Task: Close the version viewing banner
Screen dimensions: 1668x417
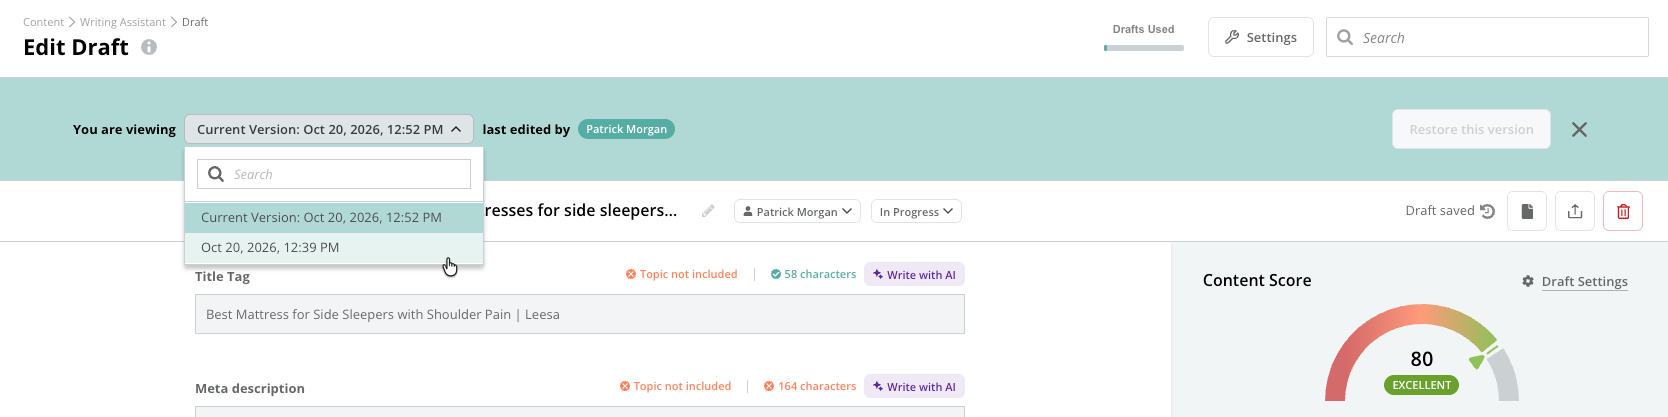Action: click(x=1579, y=129)
